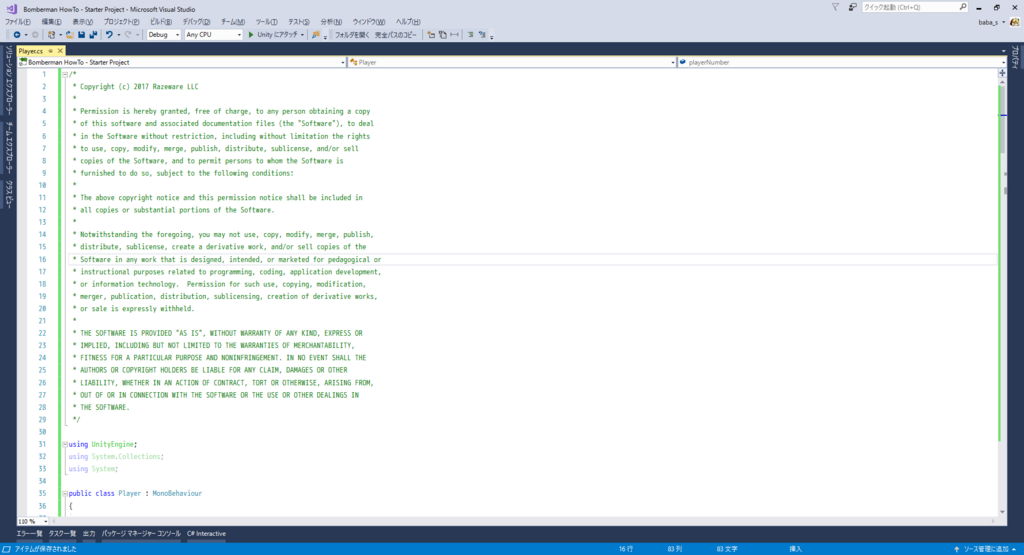The image size is (1024, 555).
Task: Open the デバッグ(D) menu
Action: (x=197, y=22)
